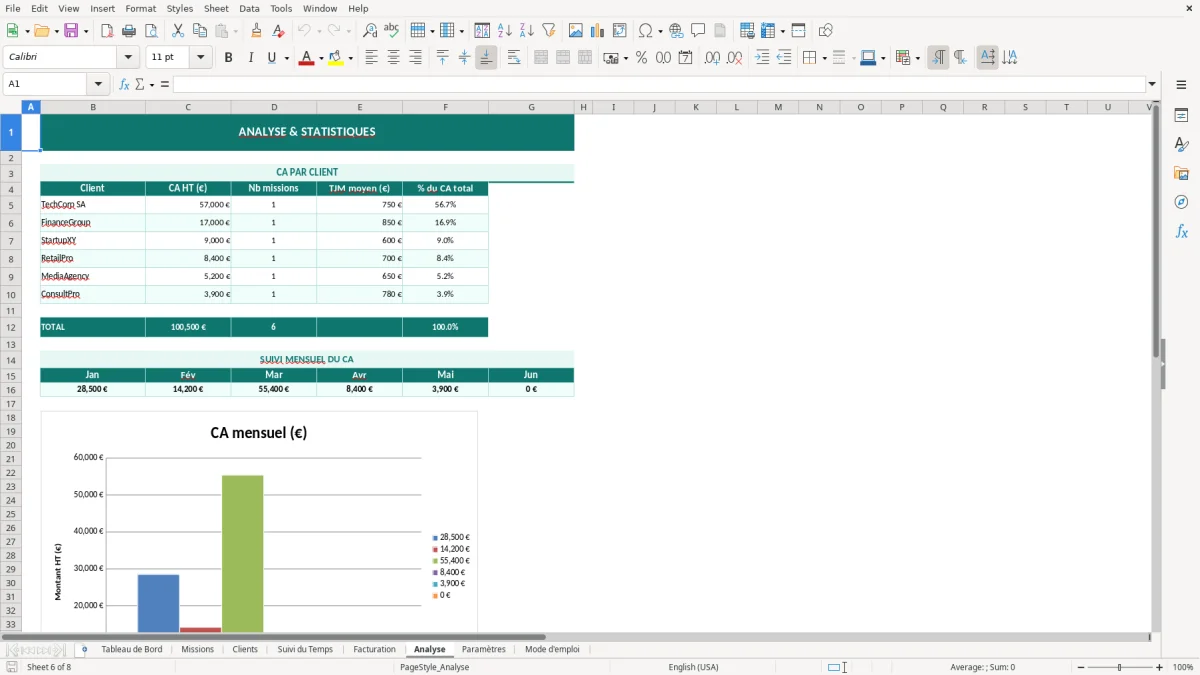
Task: Apply yellow Background Color swatch
Action: [x=336, y=58]
